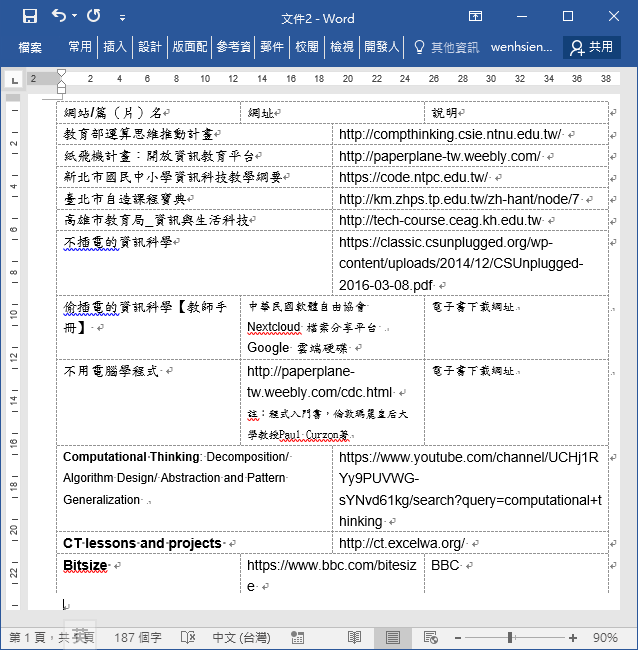Image resolution: width=638 pixels, height=650 pixels.
Task: Switch to Web Layout view
Action: [430, 638]
